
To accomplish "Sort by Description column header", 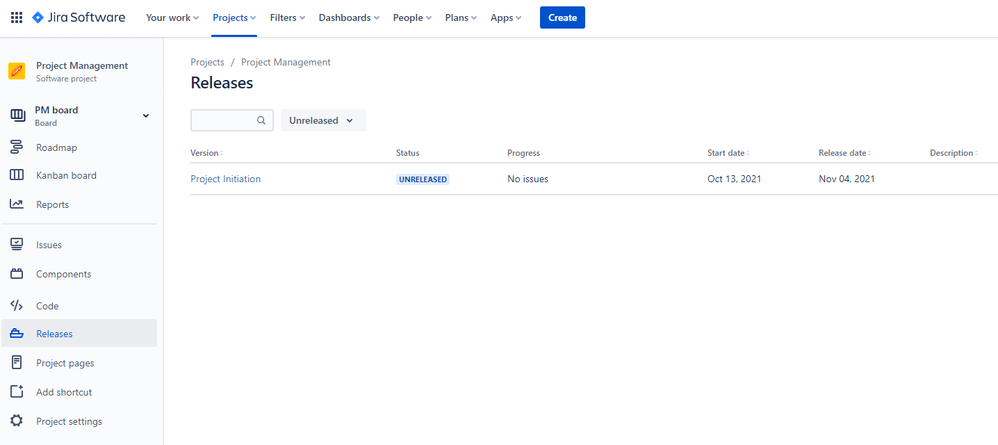I will coord(953,153).
